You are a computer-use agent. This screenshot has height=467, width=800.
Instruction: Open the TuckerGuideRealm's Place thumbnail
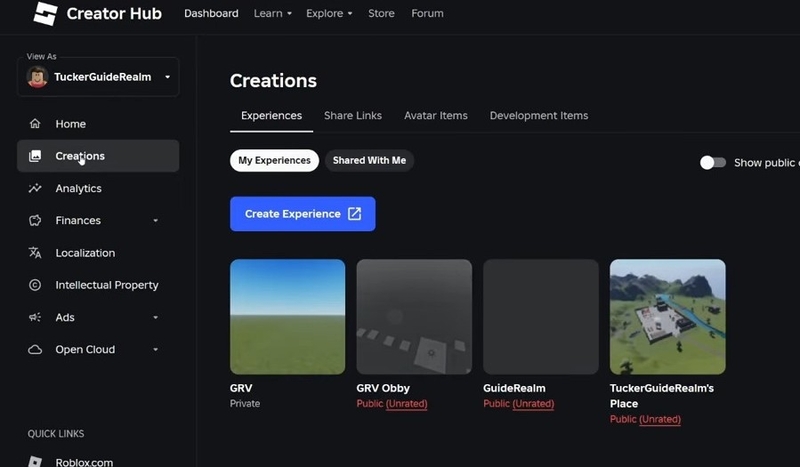[x=667, y=317]
